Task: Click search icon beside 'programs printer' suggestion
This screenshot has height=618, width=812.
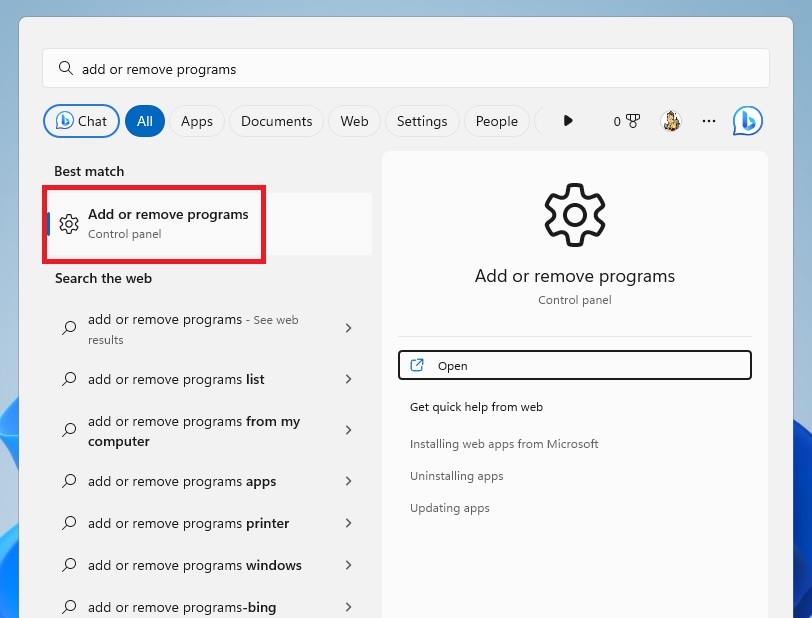Action: [69, 523]
